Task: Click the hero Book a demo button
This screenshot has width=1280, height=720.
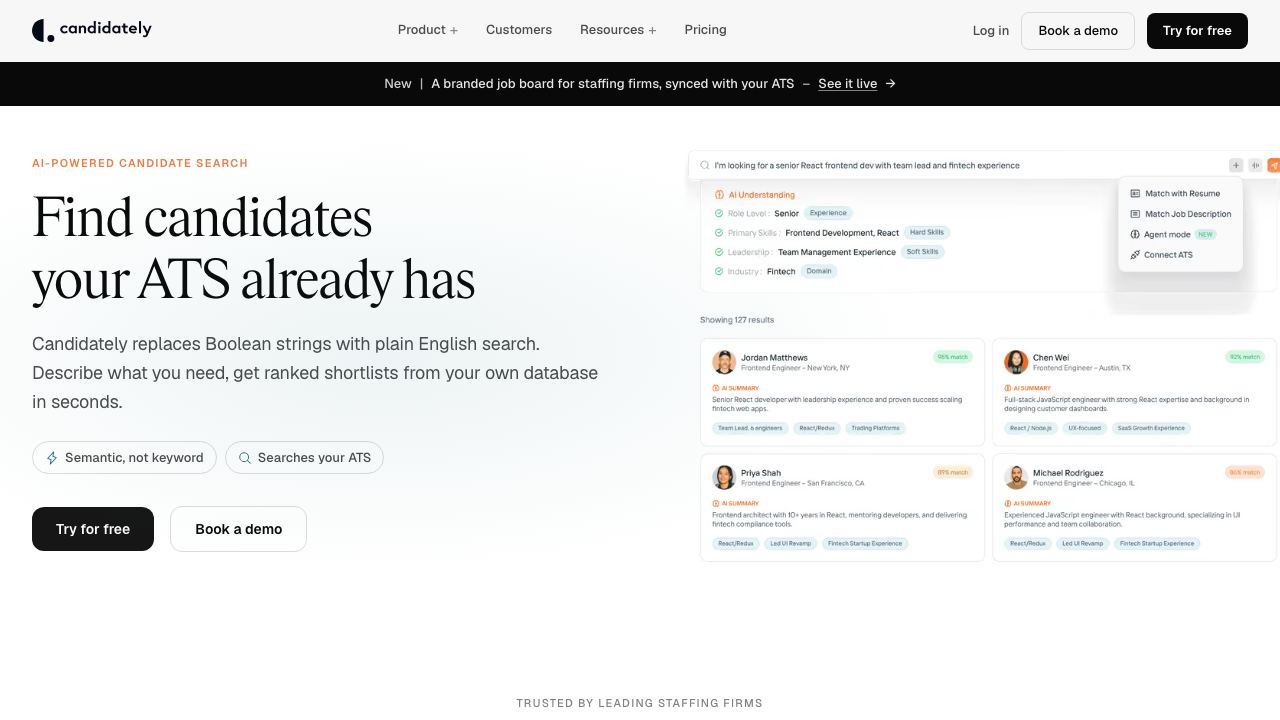Action: (x=238, y=529)
